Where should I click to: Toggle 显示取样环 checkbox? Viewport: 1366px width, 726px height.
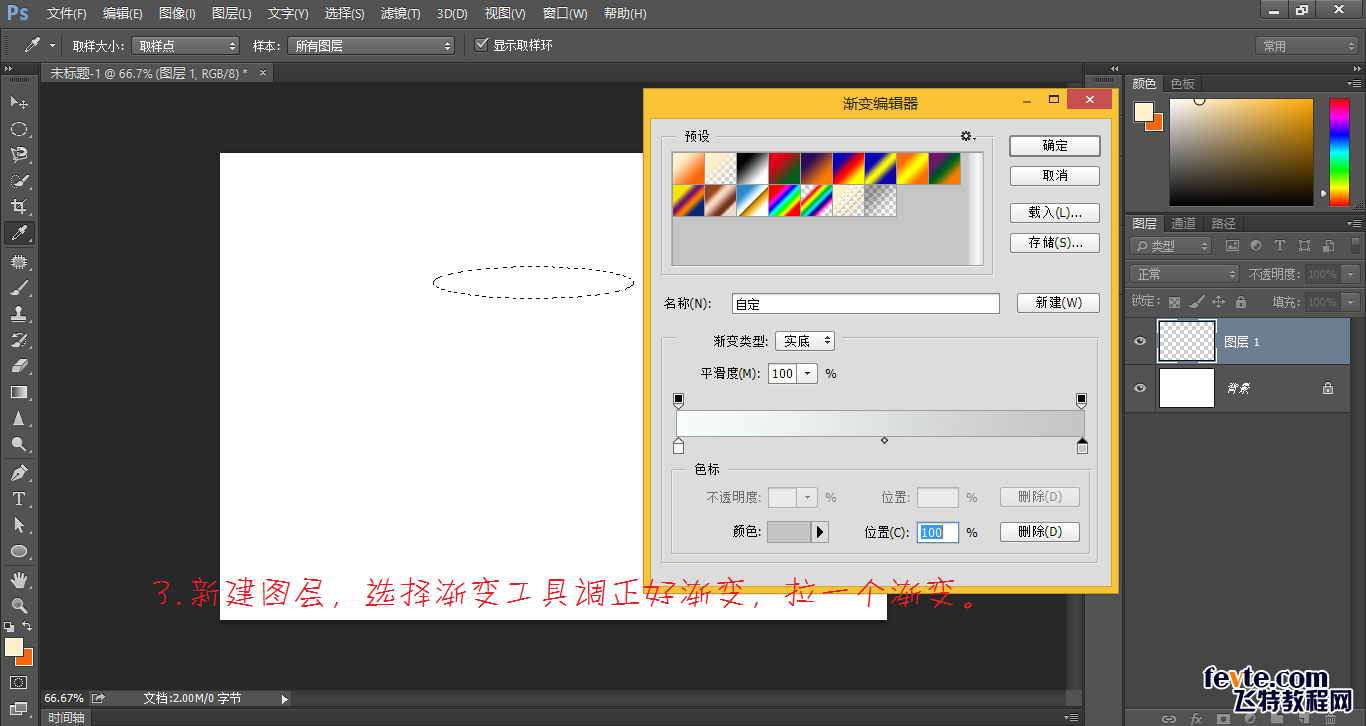point(482,45)
